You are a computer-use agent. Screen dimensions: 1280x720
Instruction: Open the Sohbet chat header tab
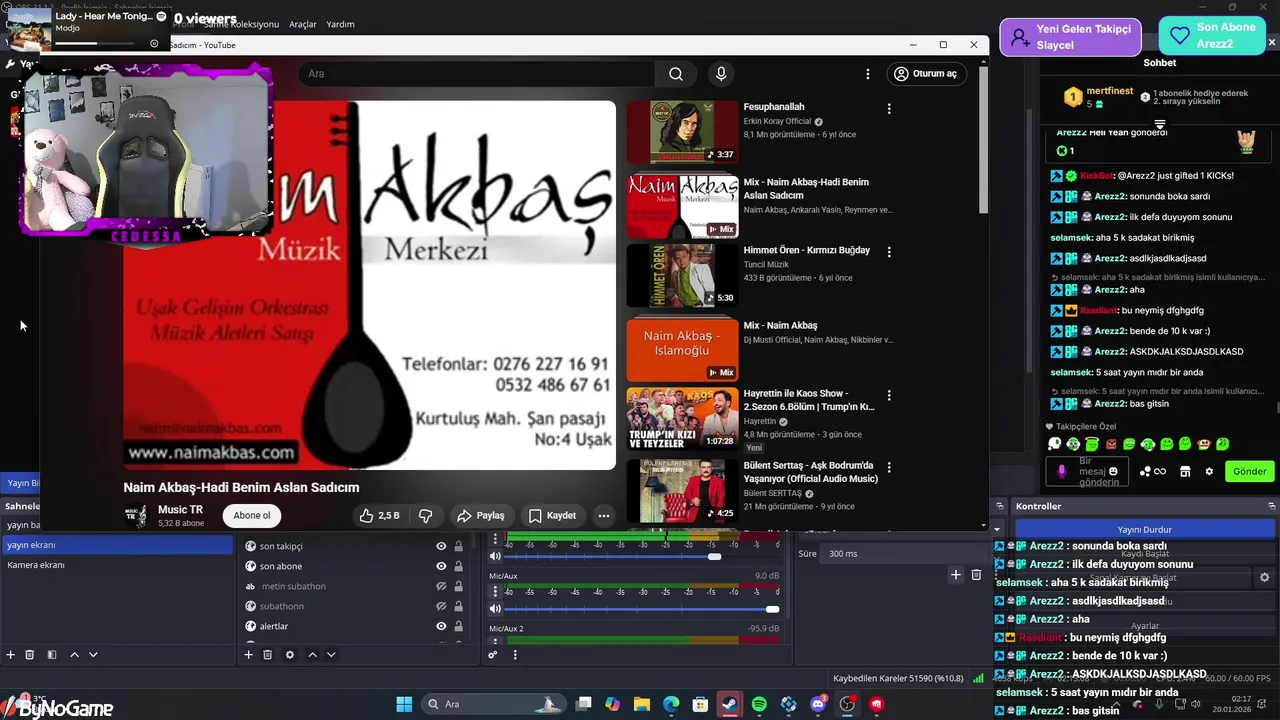pos(1160,63)
